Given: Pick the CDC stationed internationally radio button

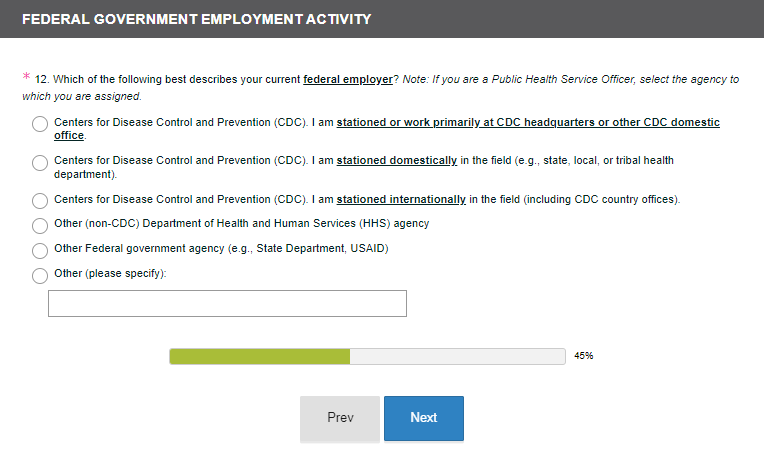Looking at the screenshot, I should 40,201.
